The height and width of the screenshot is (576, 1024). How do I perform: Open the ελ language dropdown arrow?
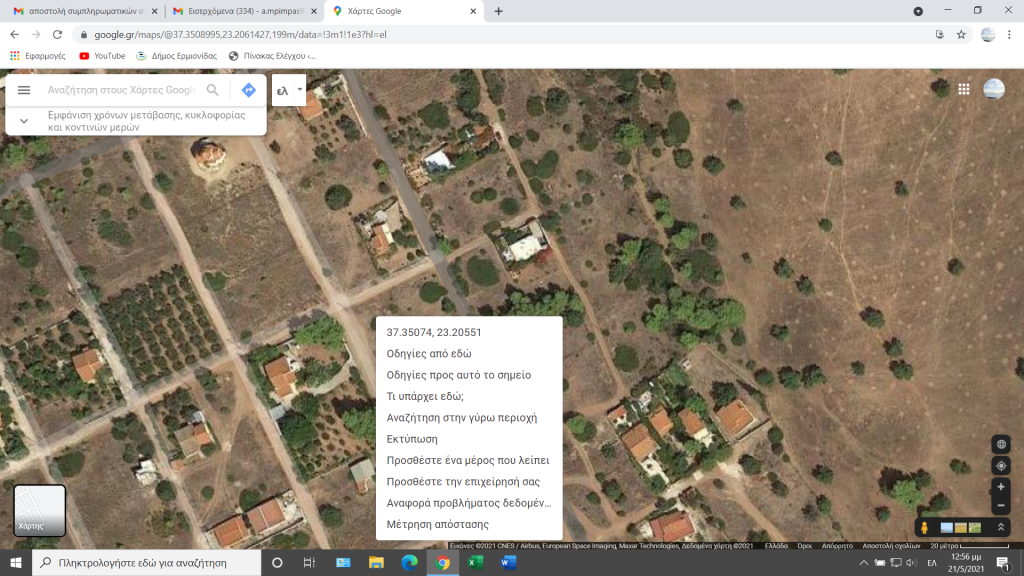(x=299, y=89)
